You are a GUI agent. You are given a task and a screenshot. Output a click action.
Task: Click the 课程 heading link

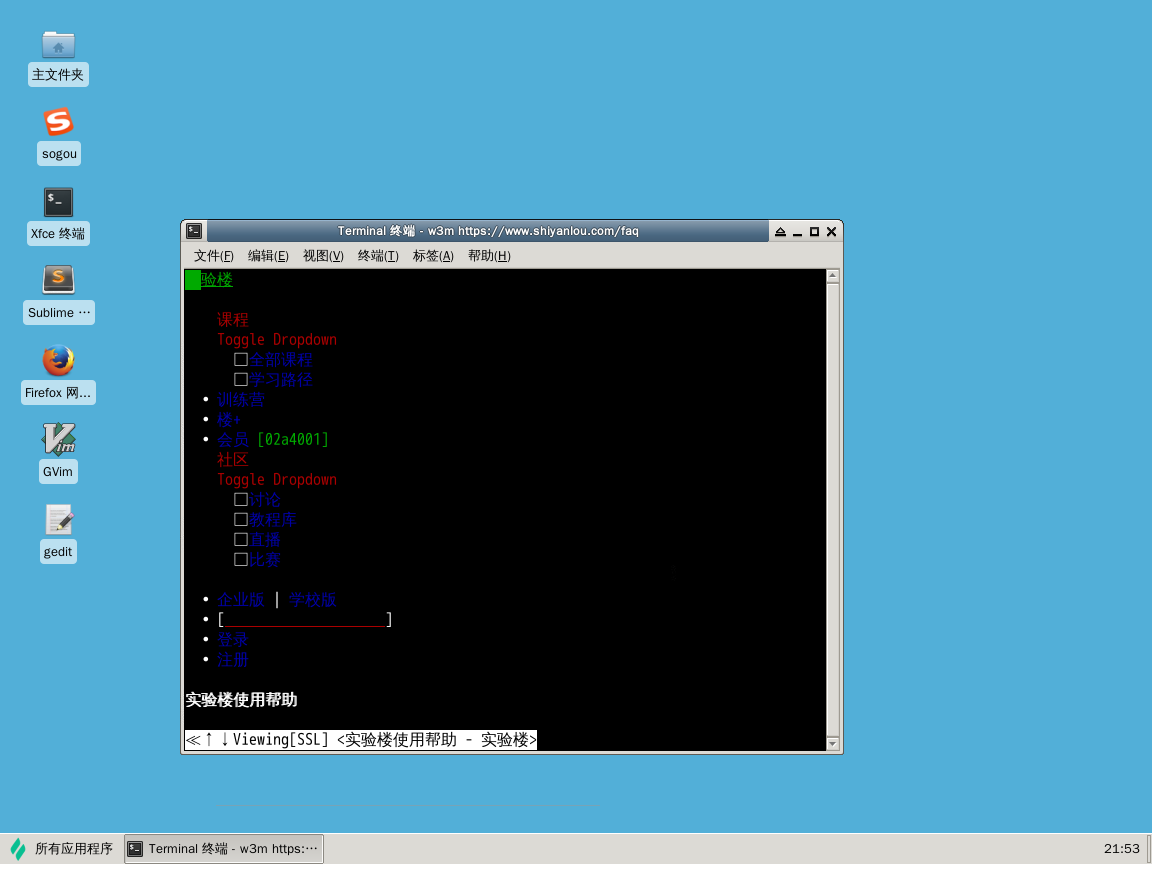[x=233, y=319]
